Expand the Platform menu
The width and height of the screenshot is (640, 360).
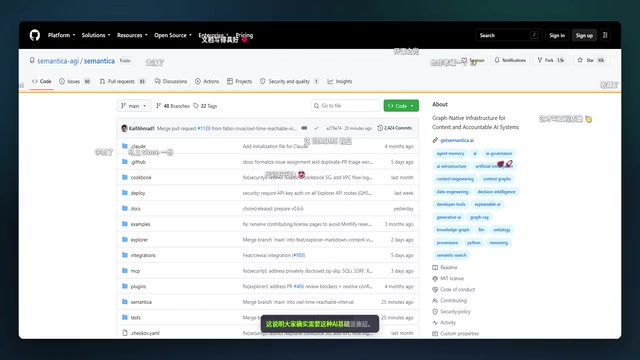click(x=61, y=35)
